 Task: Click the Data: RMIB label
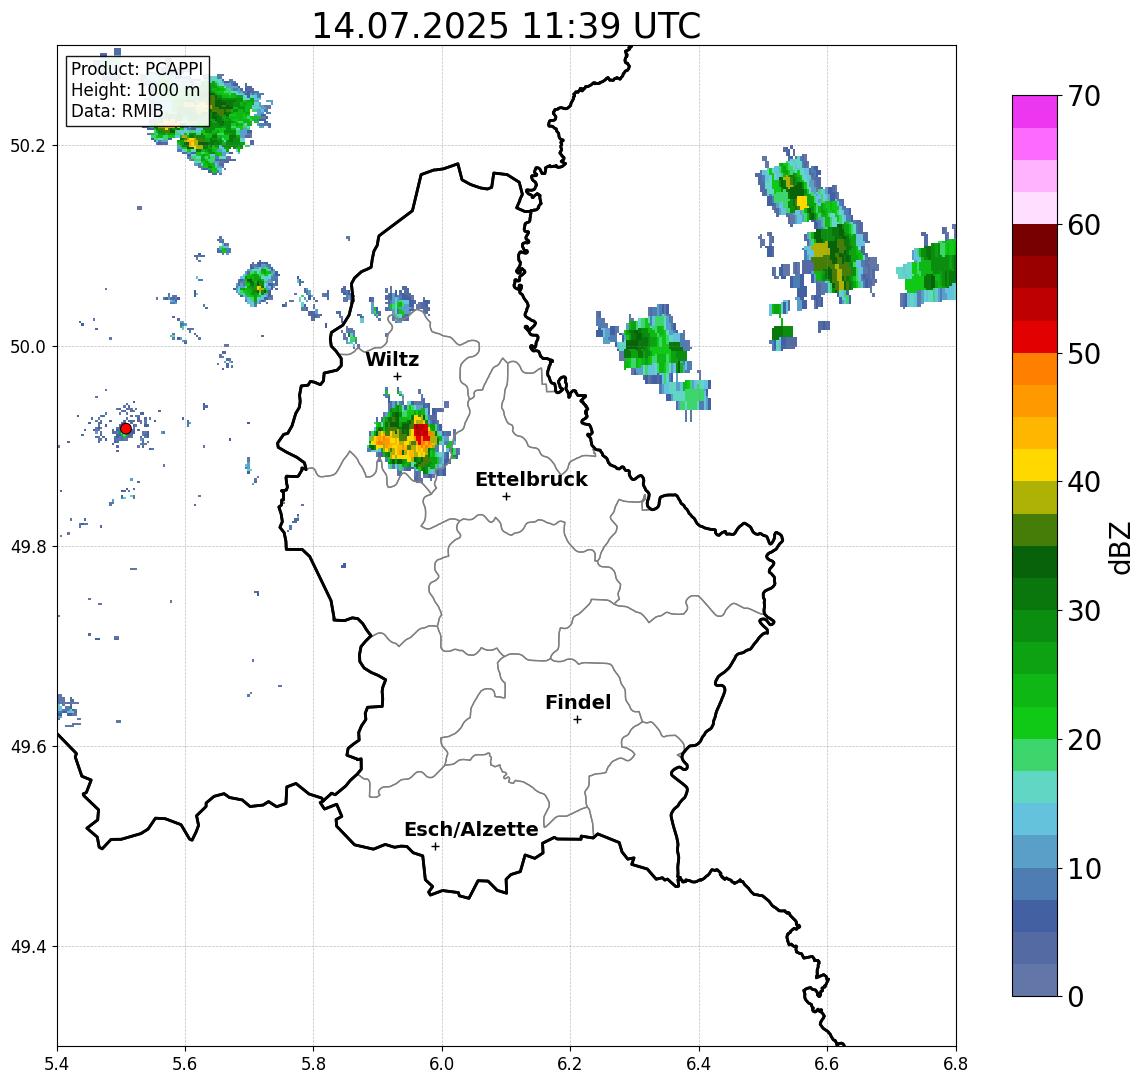click(117, 111)
